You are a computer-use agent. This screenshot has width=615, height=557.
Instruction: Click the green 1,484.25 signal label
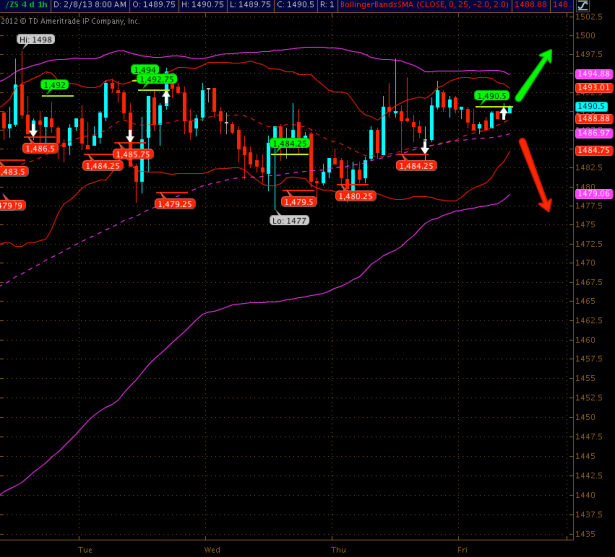click(x=289, y=143)
